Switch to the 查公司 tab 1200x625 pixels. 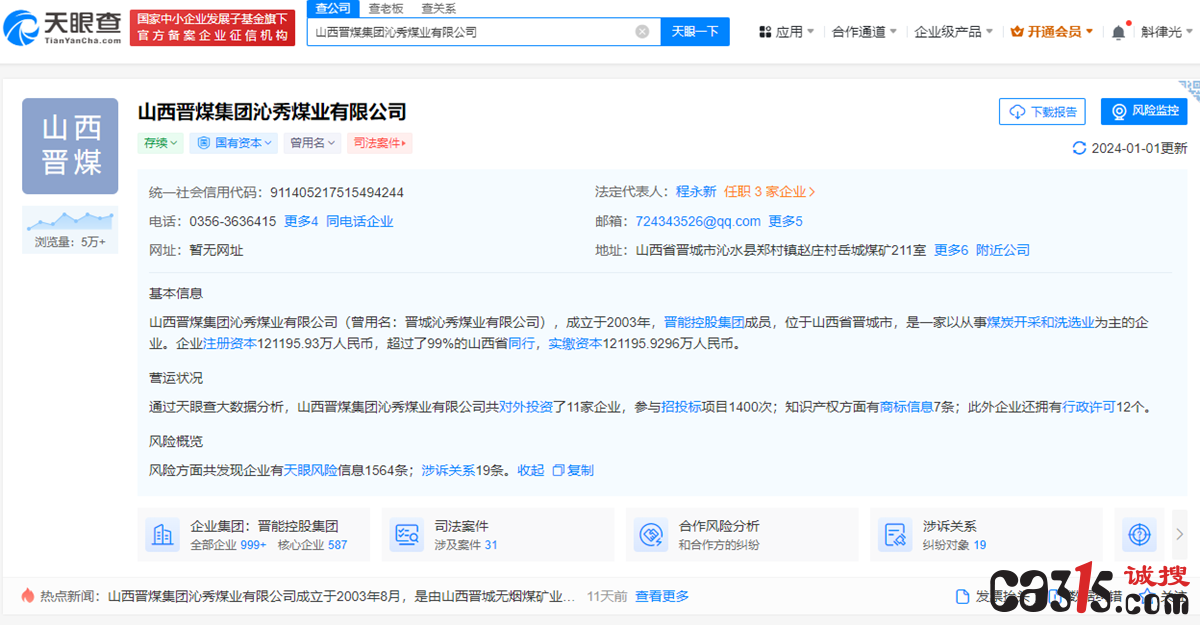pos(333,8)
